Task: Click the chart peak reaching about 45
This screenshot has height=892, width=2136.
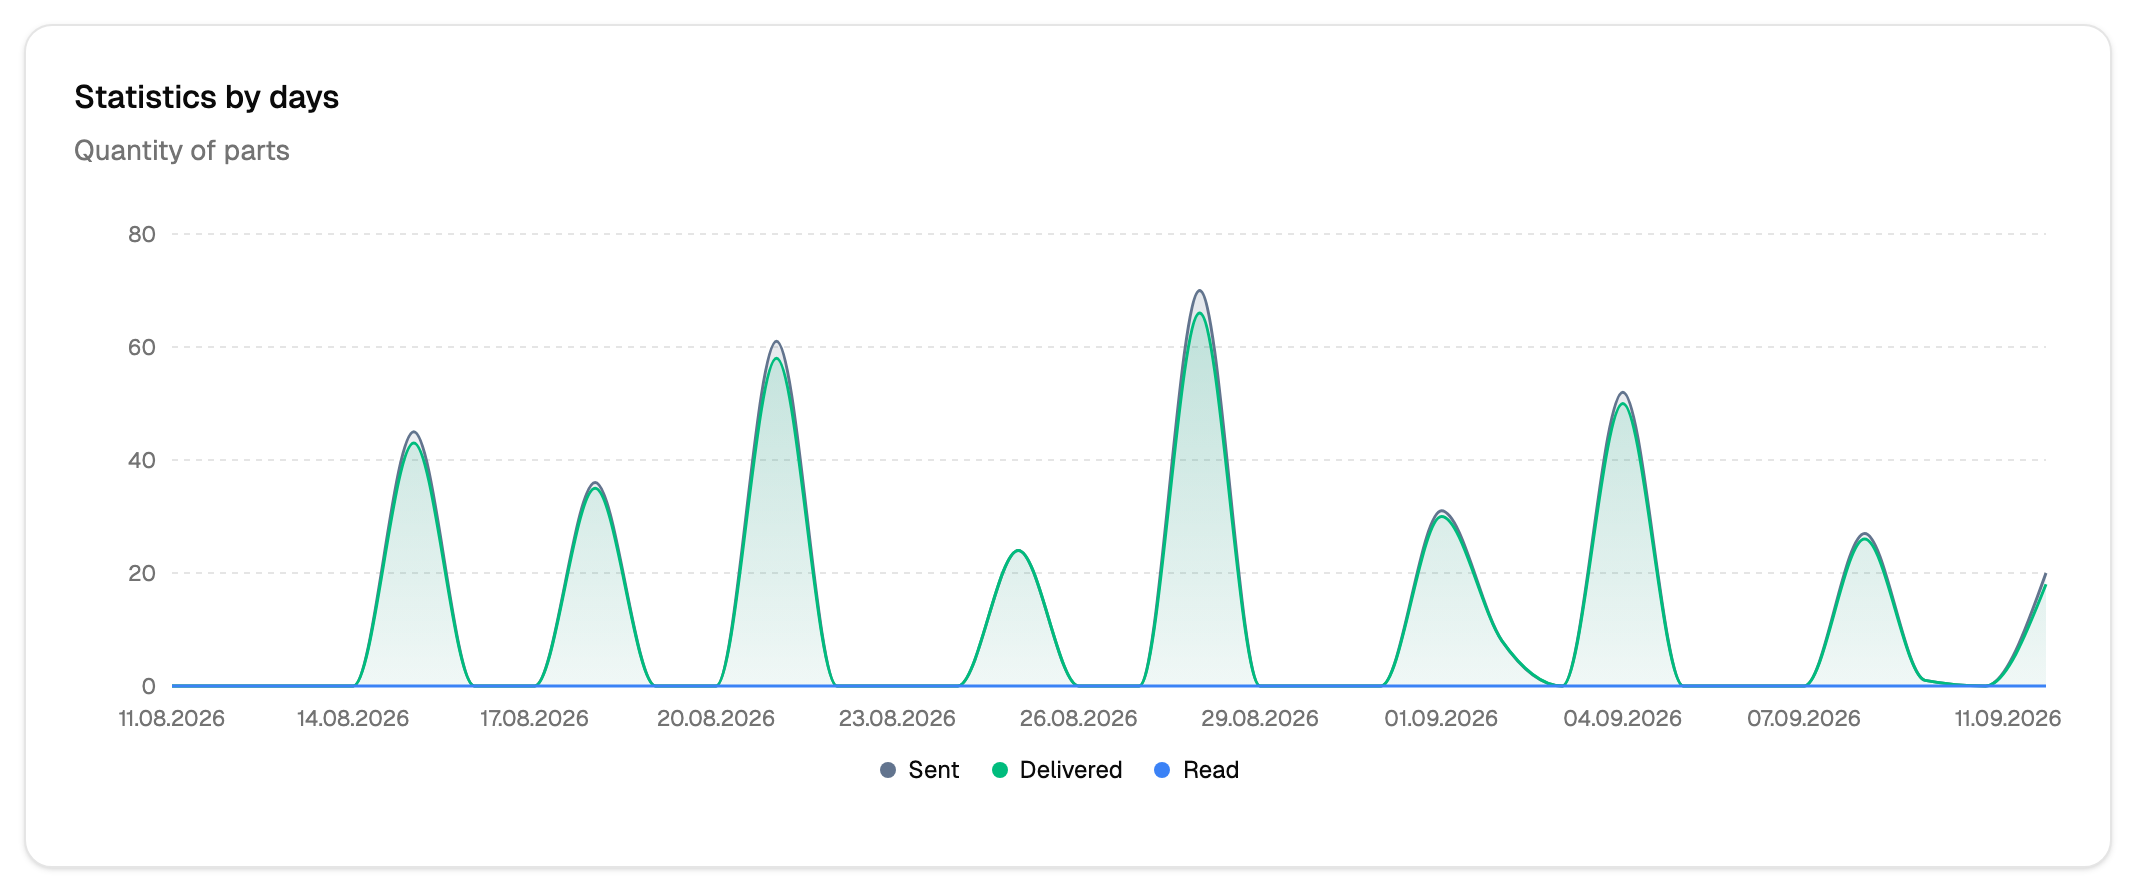Action: click(x=413, y=432)
